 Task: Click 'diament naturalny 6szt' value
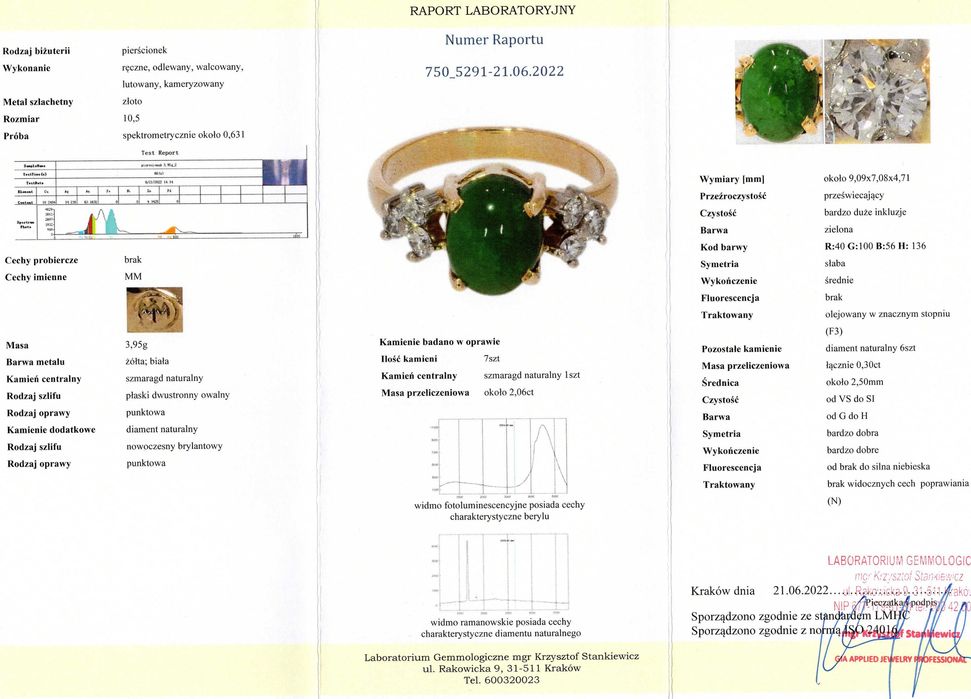871,348
